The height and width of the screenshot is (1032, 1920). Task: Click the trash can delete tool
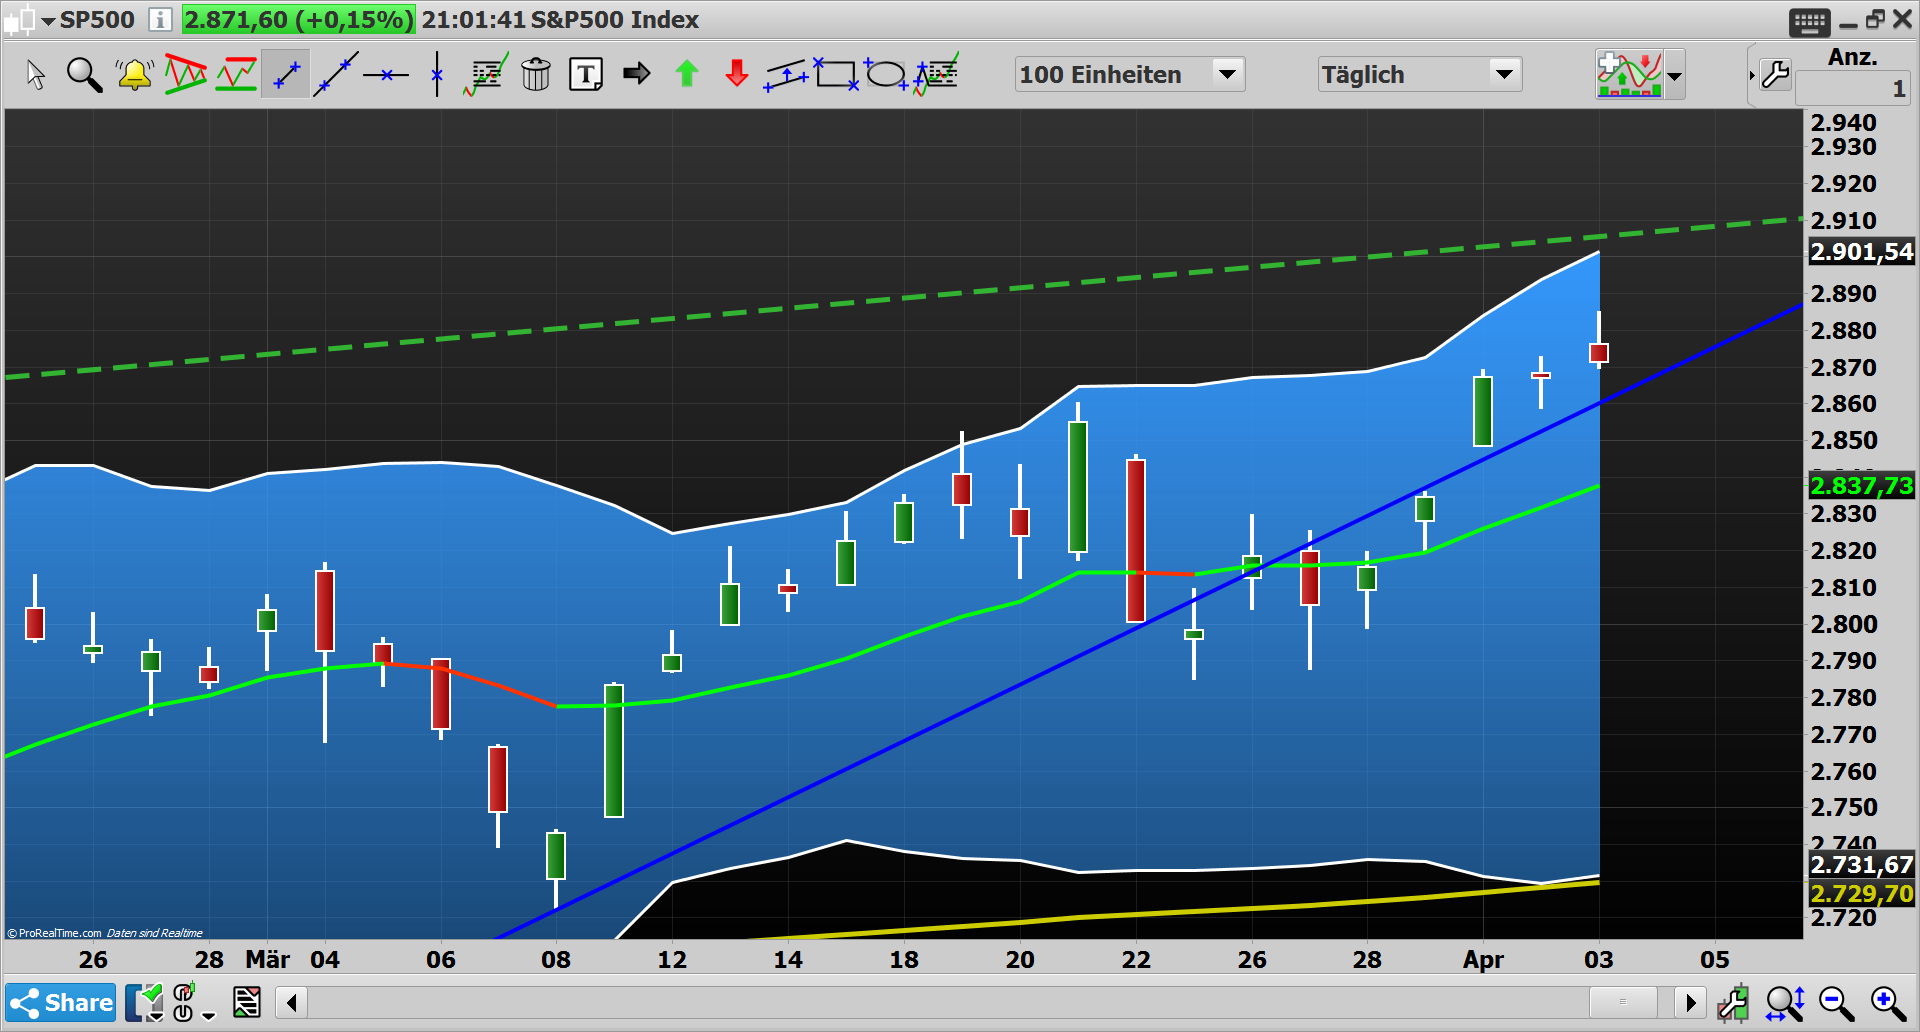coord(536,75)
